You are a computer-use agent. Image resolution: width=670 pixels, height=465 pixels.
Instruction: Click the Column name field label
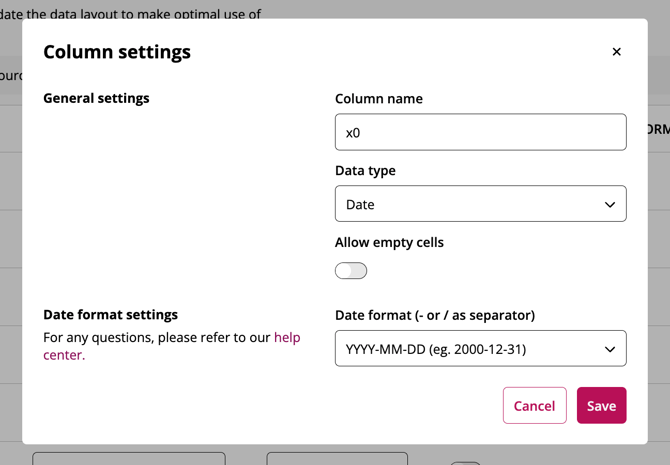tap(378, 99)
